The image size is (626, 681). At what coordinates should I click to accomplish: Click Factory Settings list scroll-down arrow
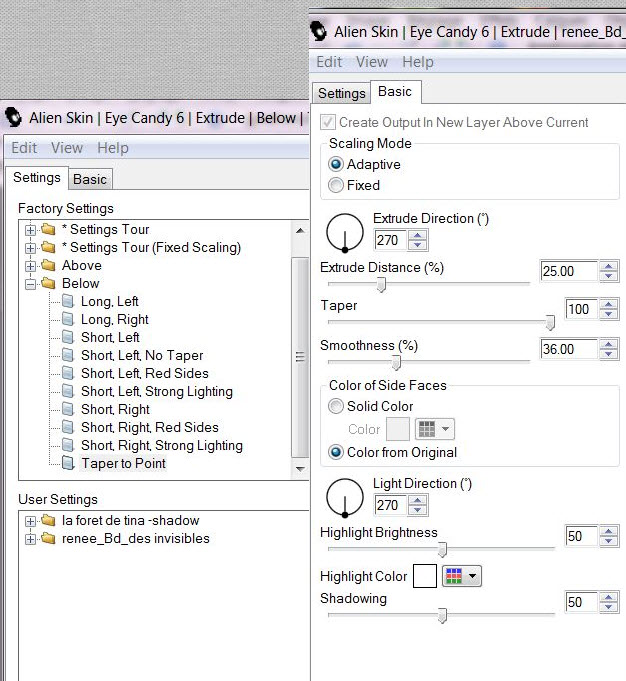coord(300,469)
